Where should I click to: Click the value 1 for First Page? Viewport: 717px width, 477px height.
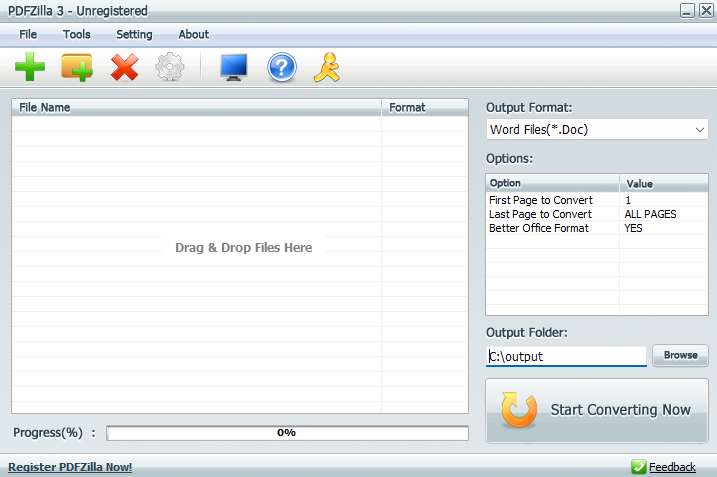coord(628,200)
